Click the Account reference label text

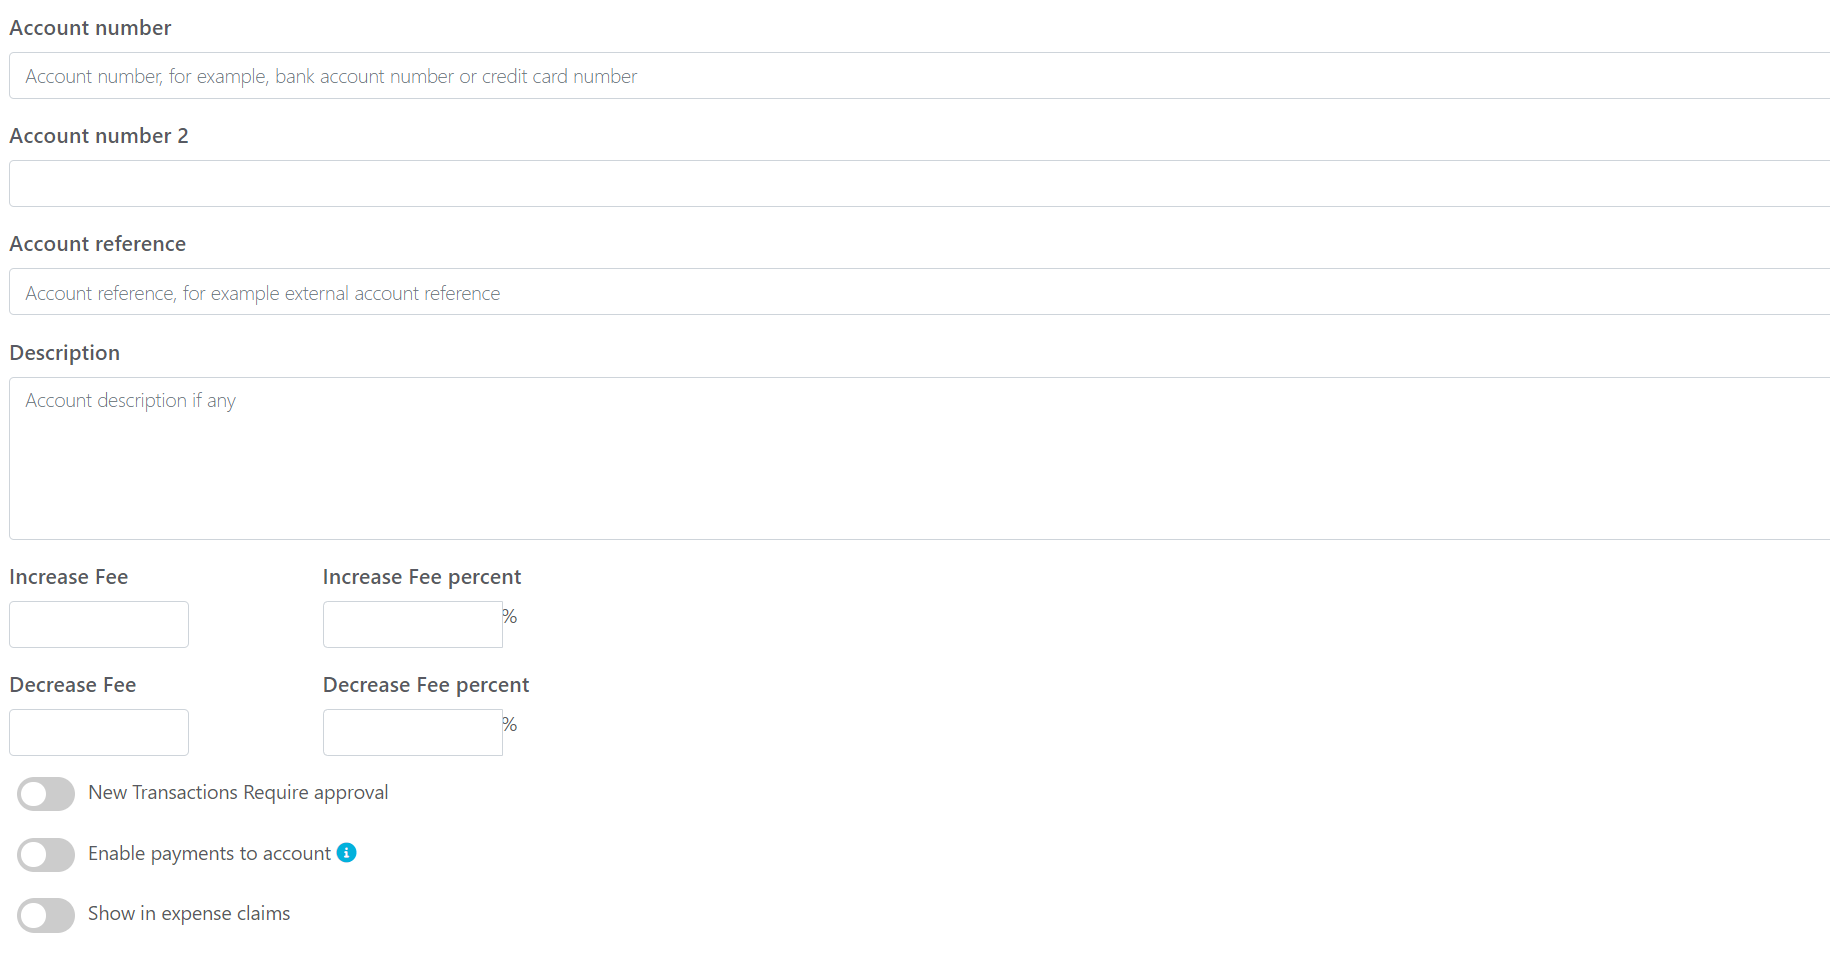tap(98, 244)
